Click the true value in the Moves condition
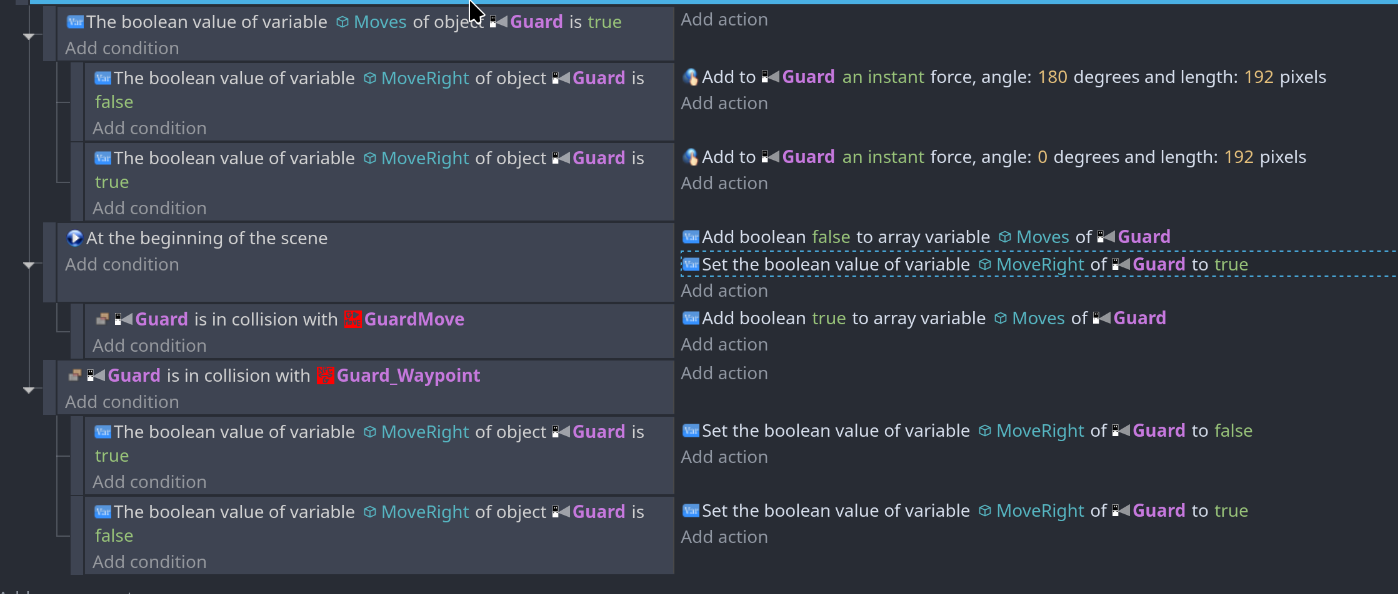 pos(604,22)
